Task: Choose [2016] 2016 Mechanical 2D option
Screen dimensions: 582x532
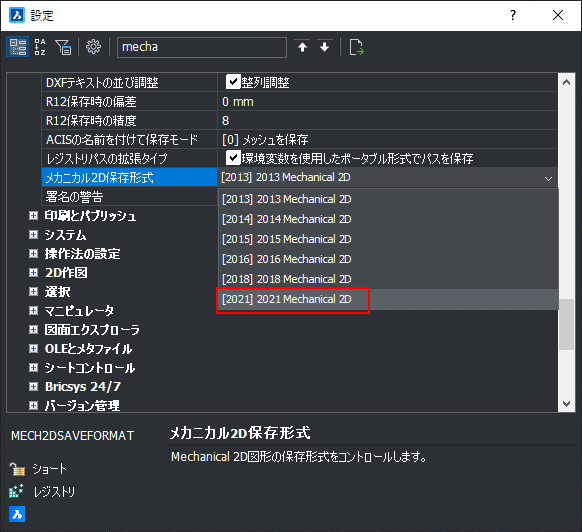Action: click(287, 259)
